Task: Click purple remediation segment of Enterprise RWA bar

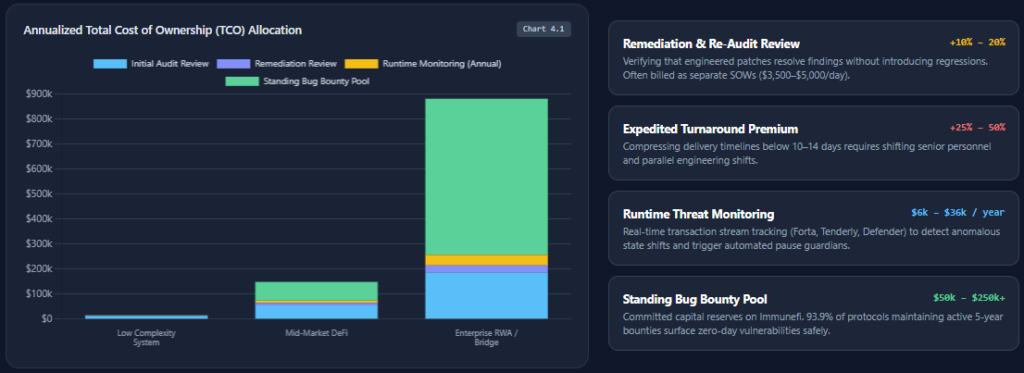Action: (487, 269)
